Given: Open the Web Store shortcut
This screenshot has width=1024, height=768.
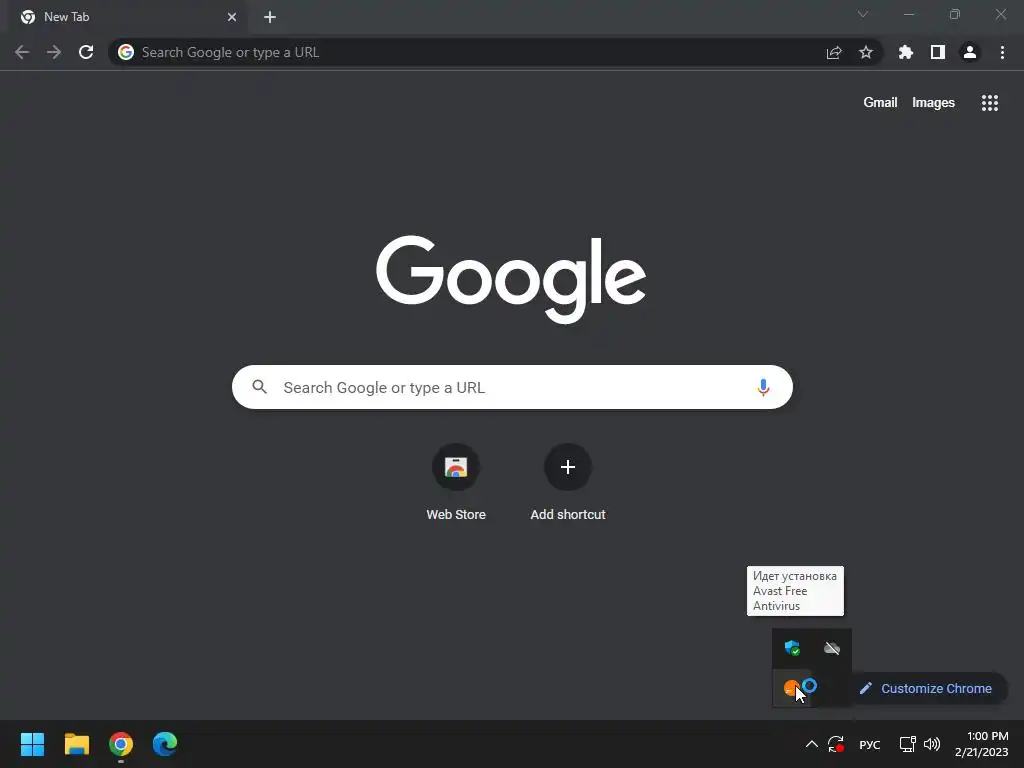Looking at the screenshot, I should (x=456, y=482).
